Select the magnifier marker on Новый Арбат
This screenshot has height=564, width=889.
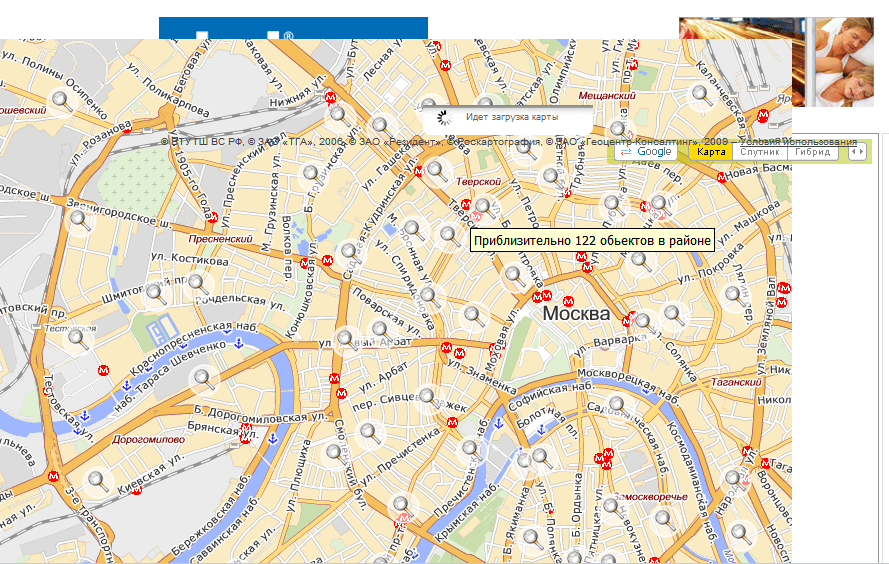click(346, 340)
